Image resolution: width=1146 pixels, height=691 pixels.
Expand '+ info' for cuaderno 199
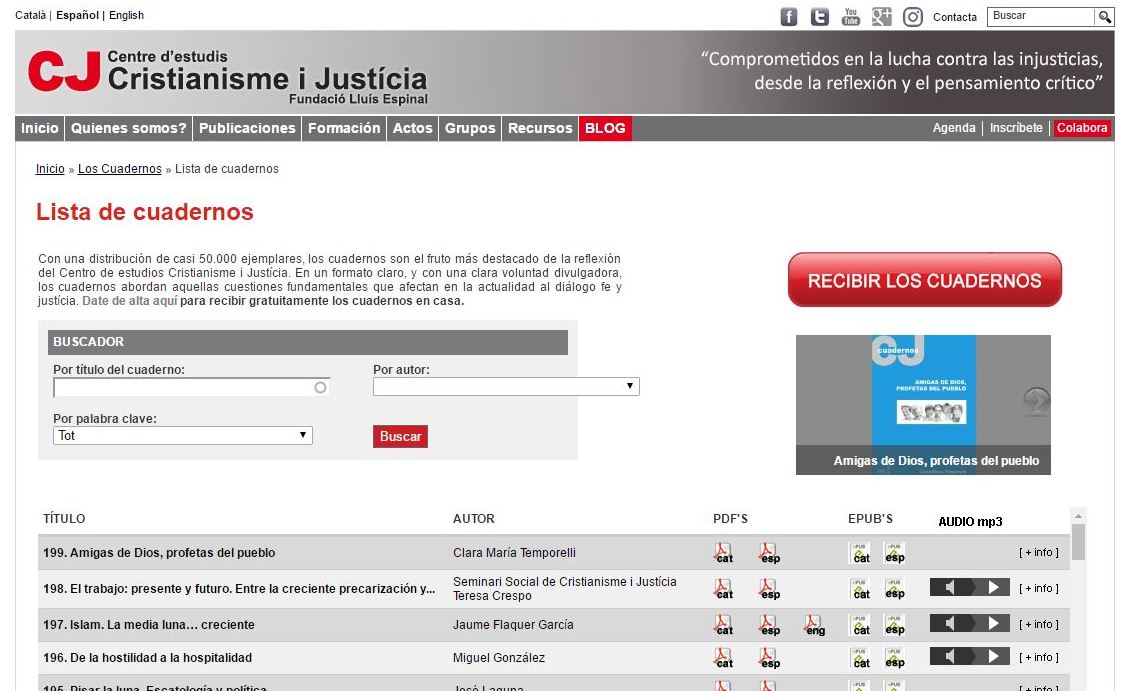click(x=1038, y=553)
